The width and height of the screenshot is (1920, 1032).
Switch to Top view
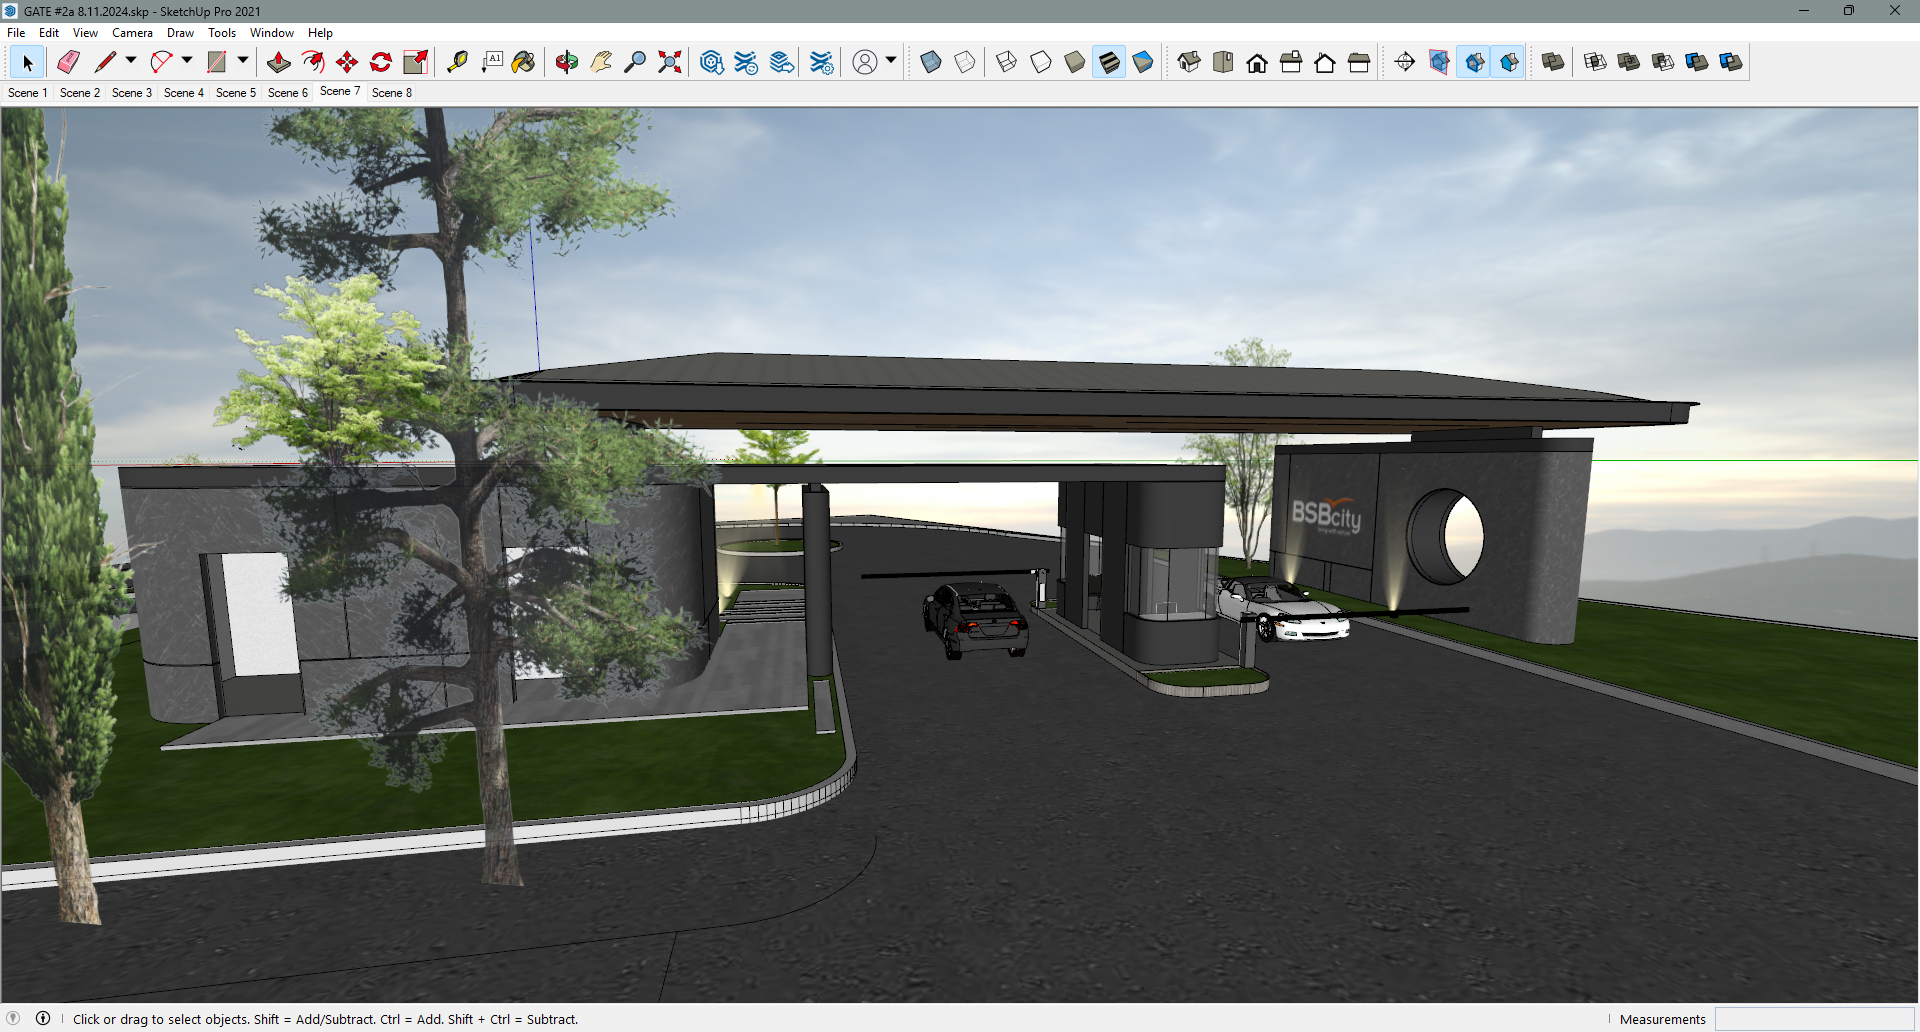(x=1223, y=62)
